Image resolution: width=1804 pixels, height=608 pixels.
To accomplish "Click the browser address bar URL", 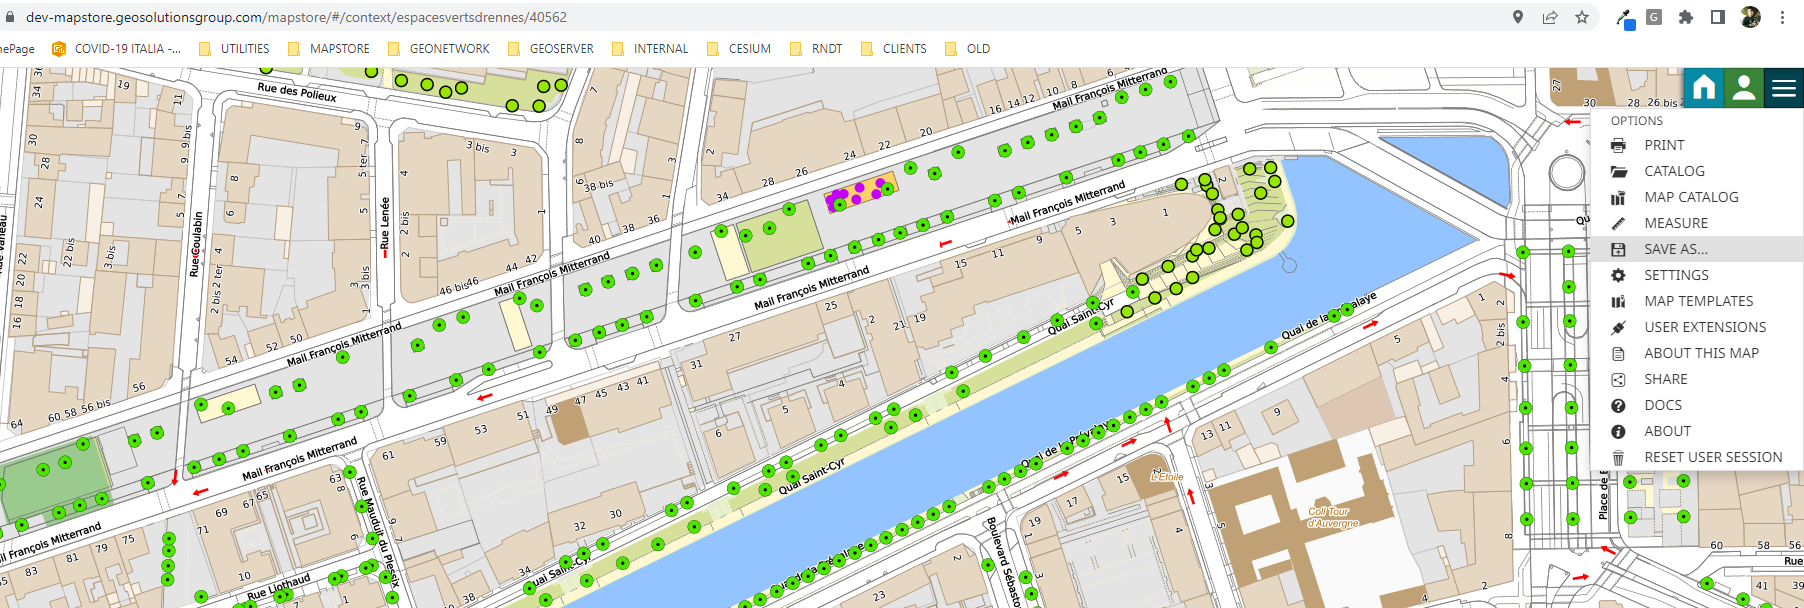I will point(296,17).
